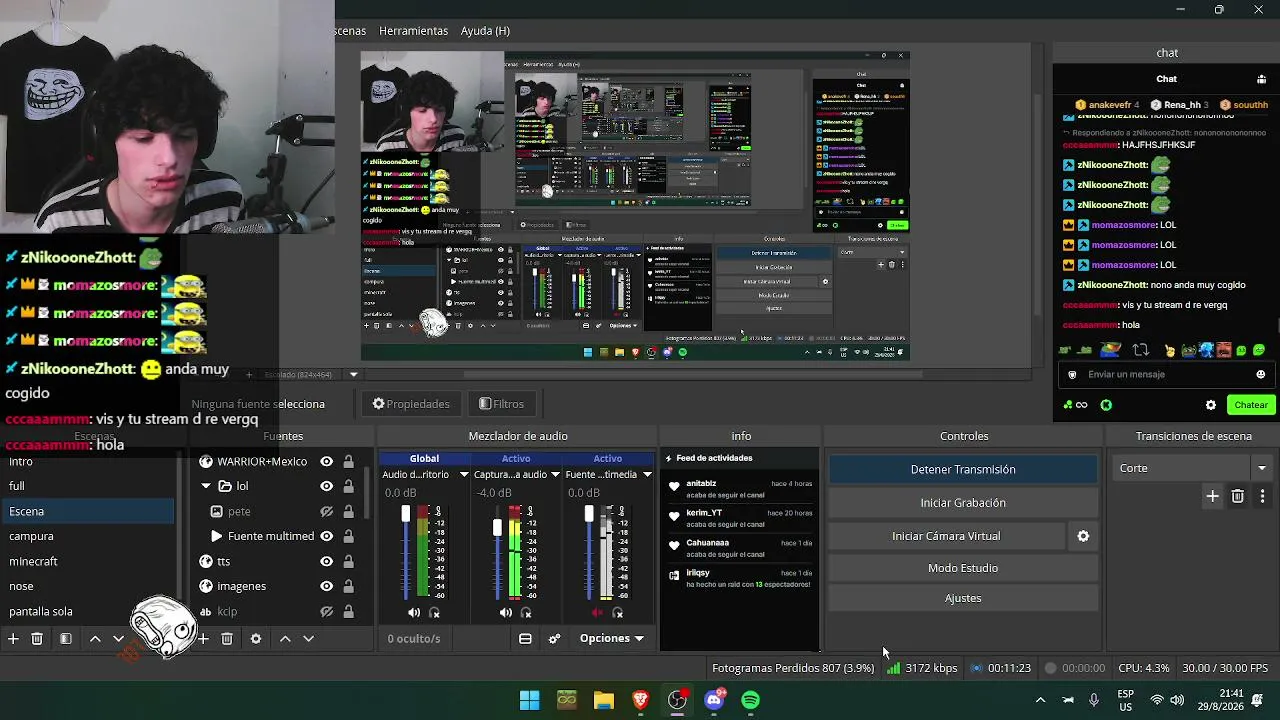Open virtual camera settings gear
Image resolution: width=1280 pixels, height=720 pixels.
pyautogui.click(x=1083, y=536)
